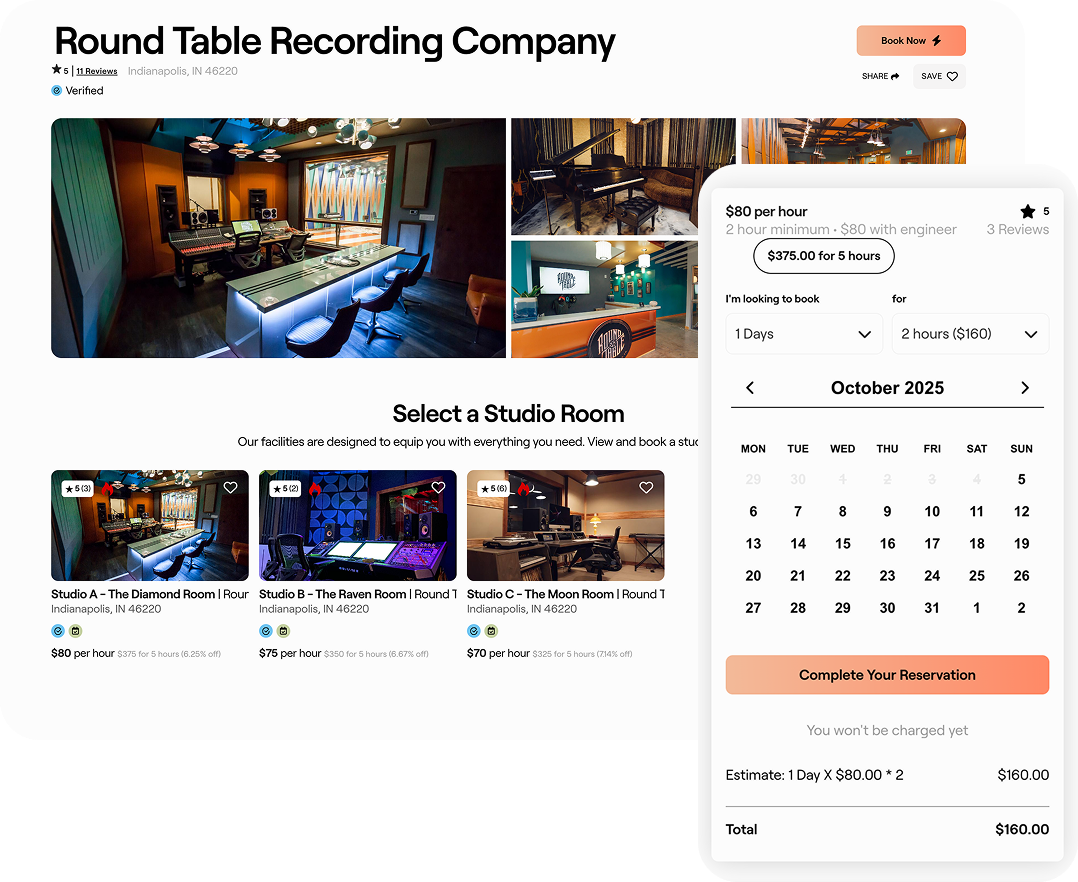Viewport: 1078px width, 882px height.
Task: Click the $75 per hour price on Studio B
Action: pyautogui.click(x=290, y=653)
